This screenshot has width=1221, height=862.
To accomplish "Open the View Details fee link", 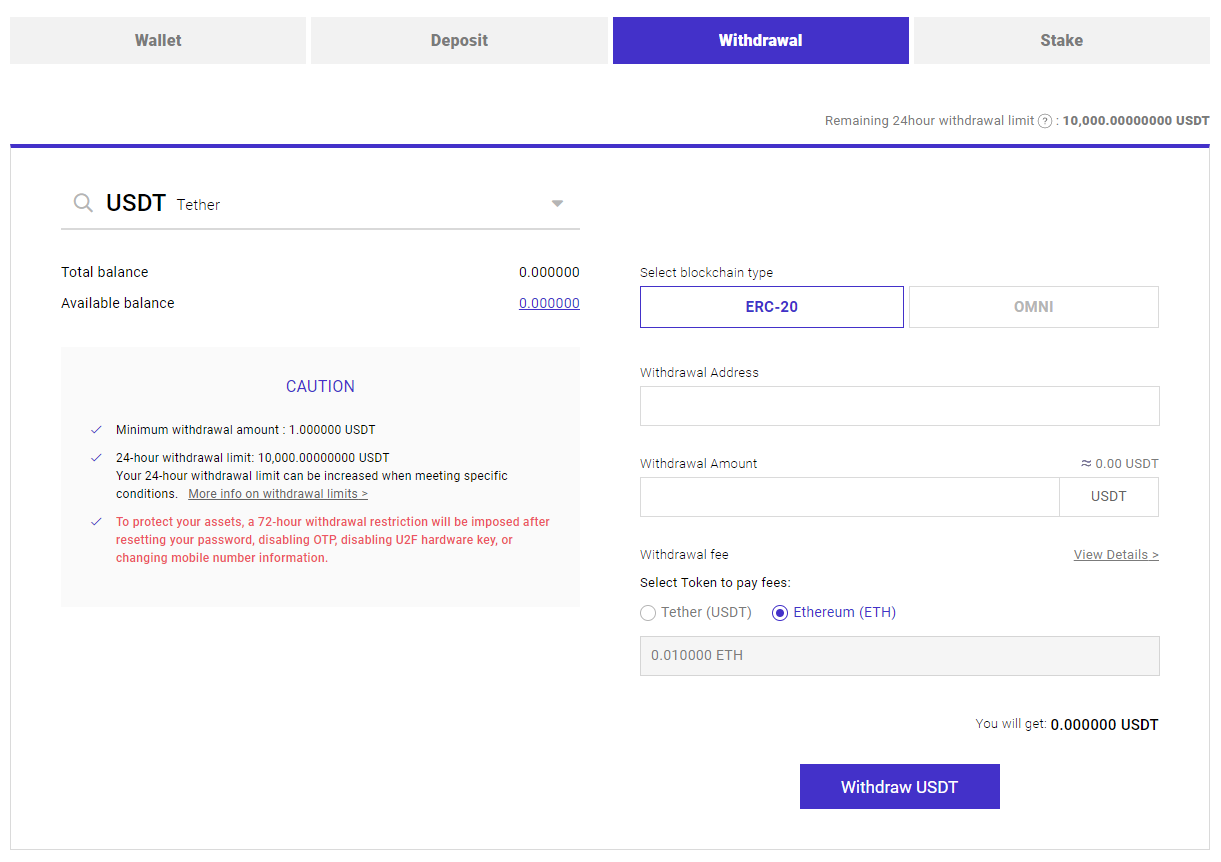I will tap(1116, 555).
